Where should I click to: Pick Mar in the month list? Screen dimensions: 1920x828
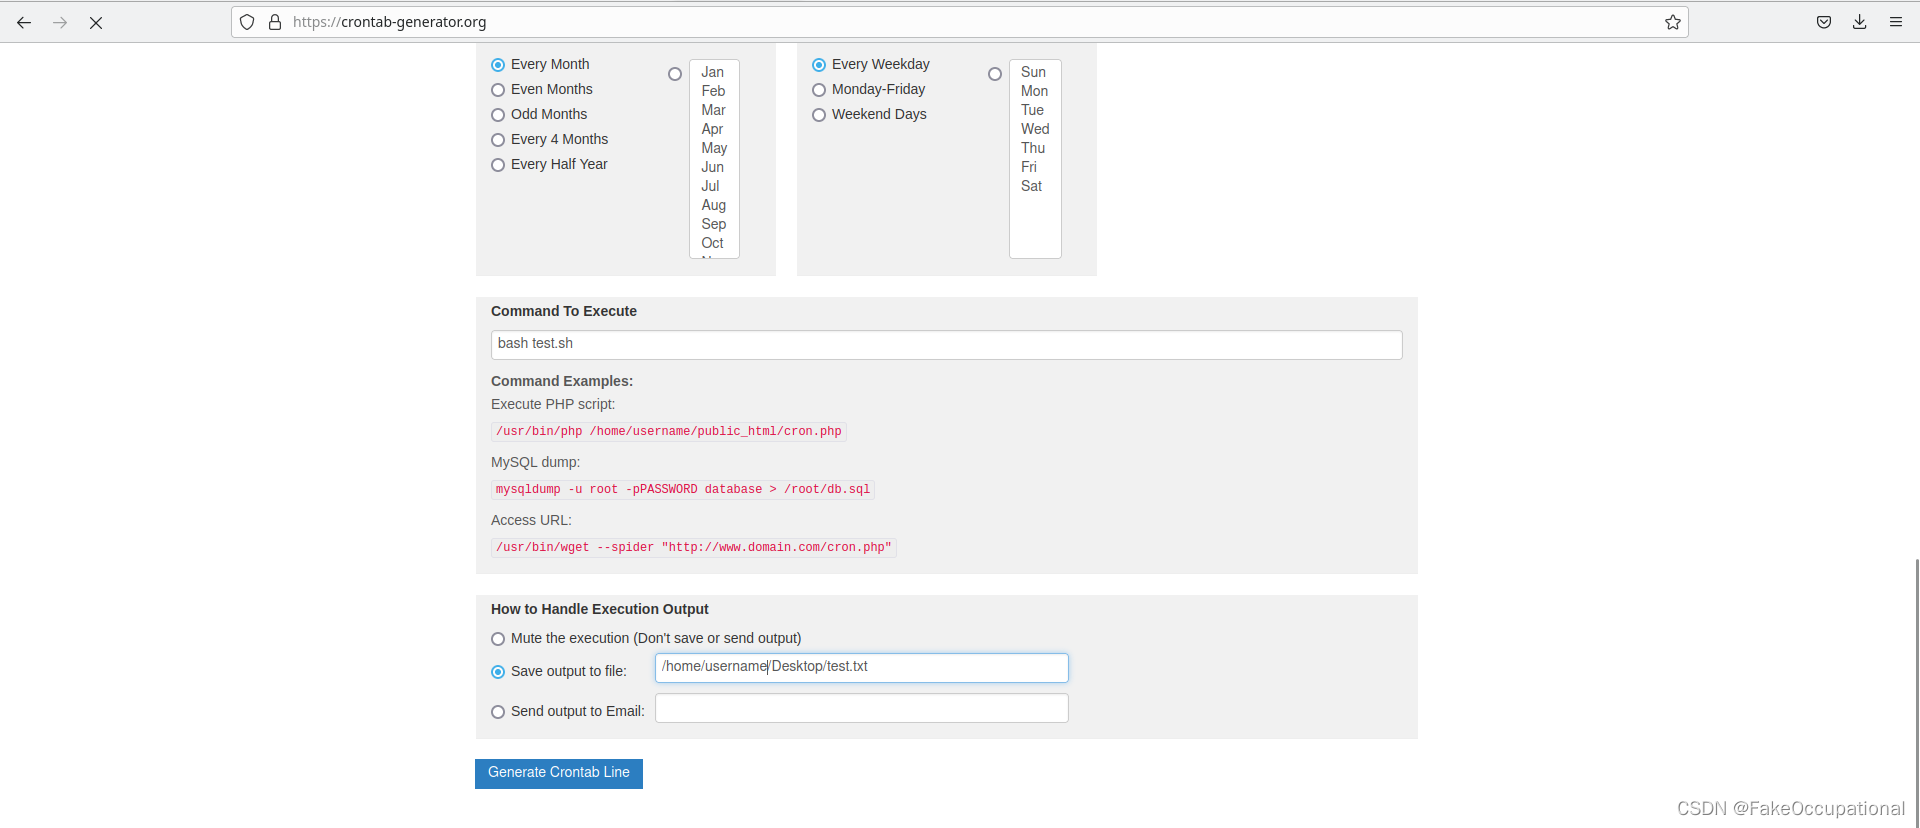[713, 110]
